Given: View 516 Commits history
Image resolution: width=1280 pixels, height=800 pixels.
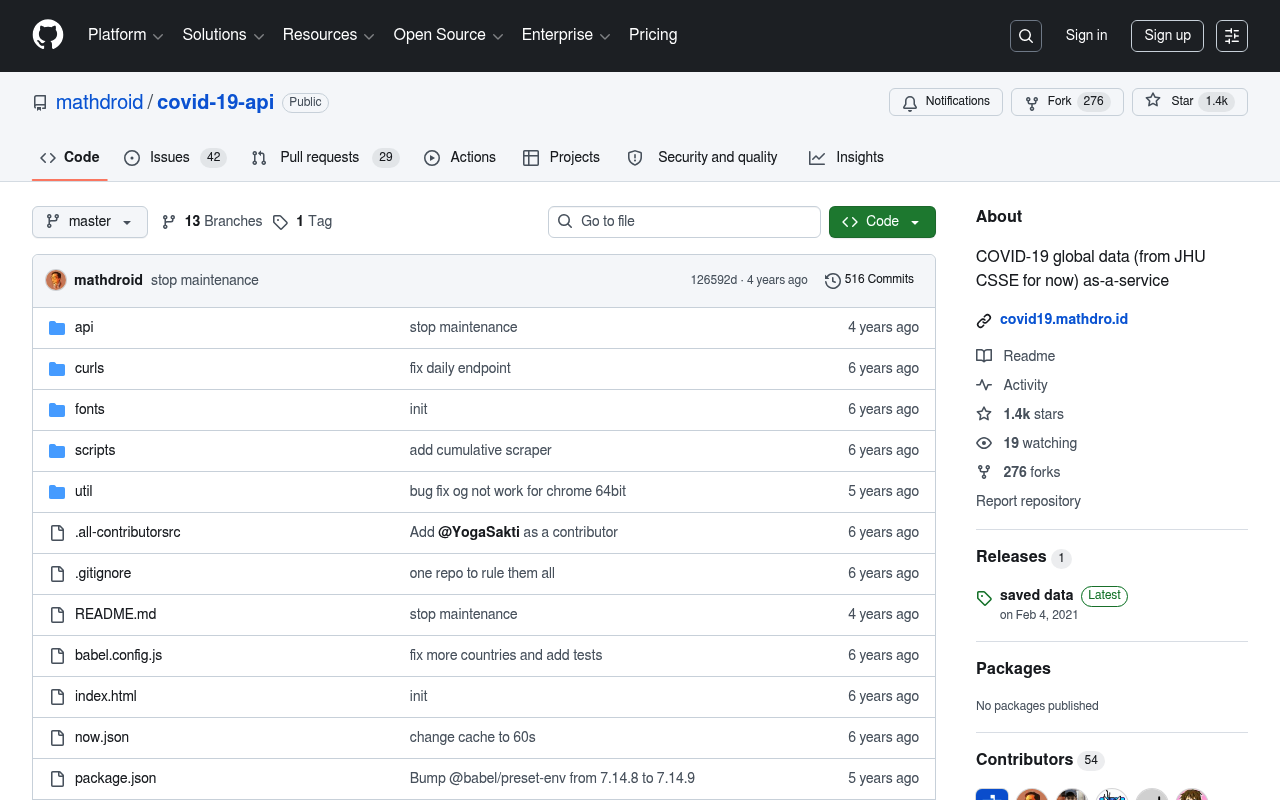Looking at the screenshot, I should click(869, 280).
